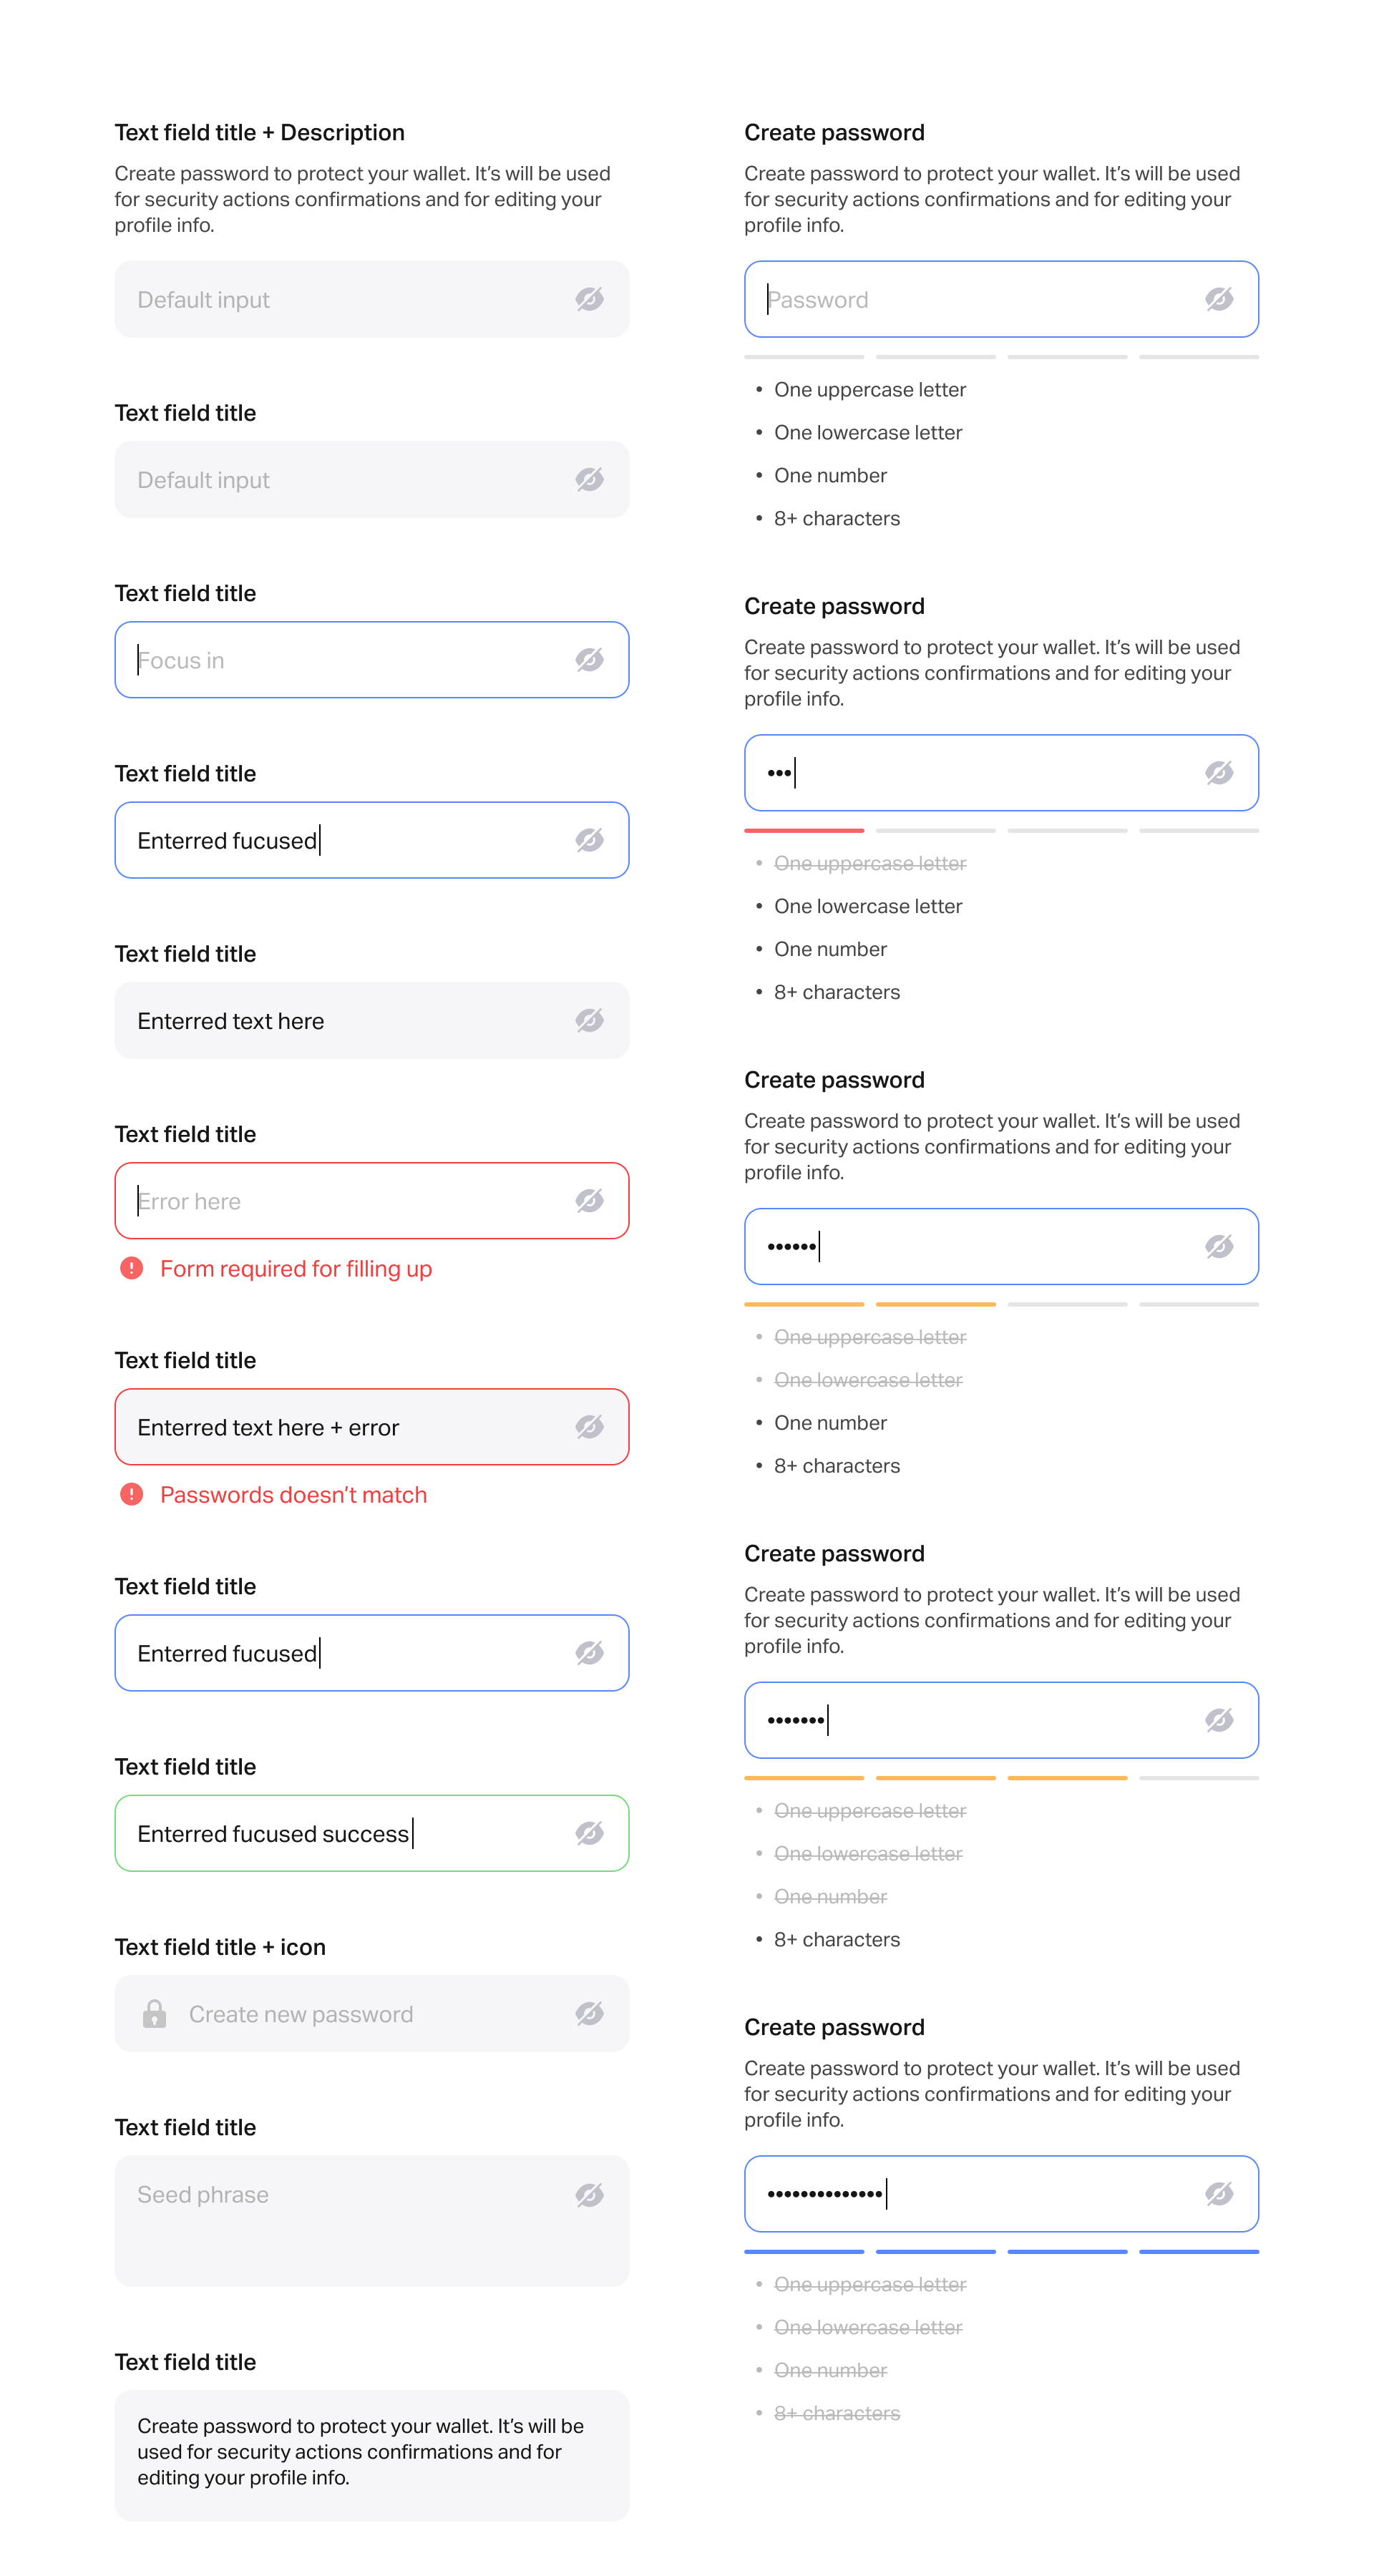1374x2576 pixels.
Task: Click the six-dot password input field
Action: [950, 1246]
